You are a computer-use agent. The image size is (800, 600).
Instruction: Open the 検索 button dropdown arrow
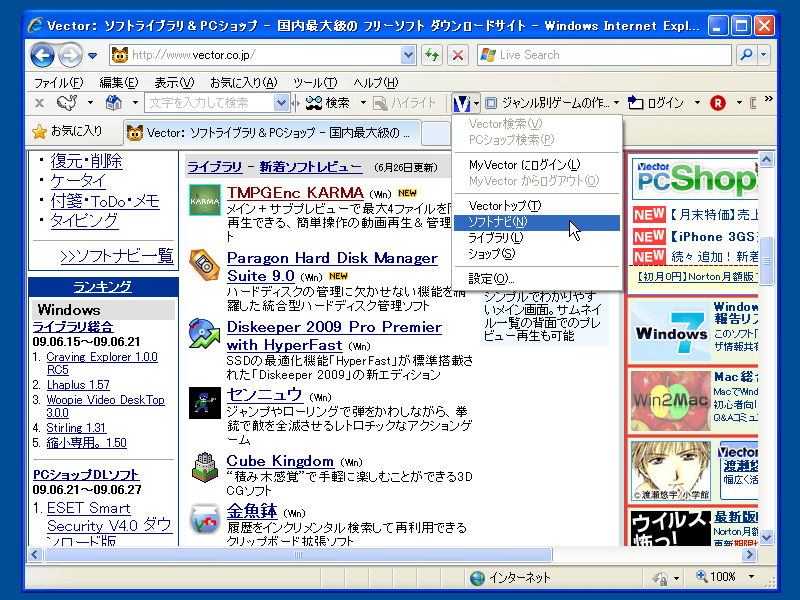point(363,103)
